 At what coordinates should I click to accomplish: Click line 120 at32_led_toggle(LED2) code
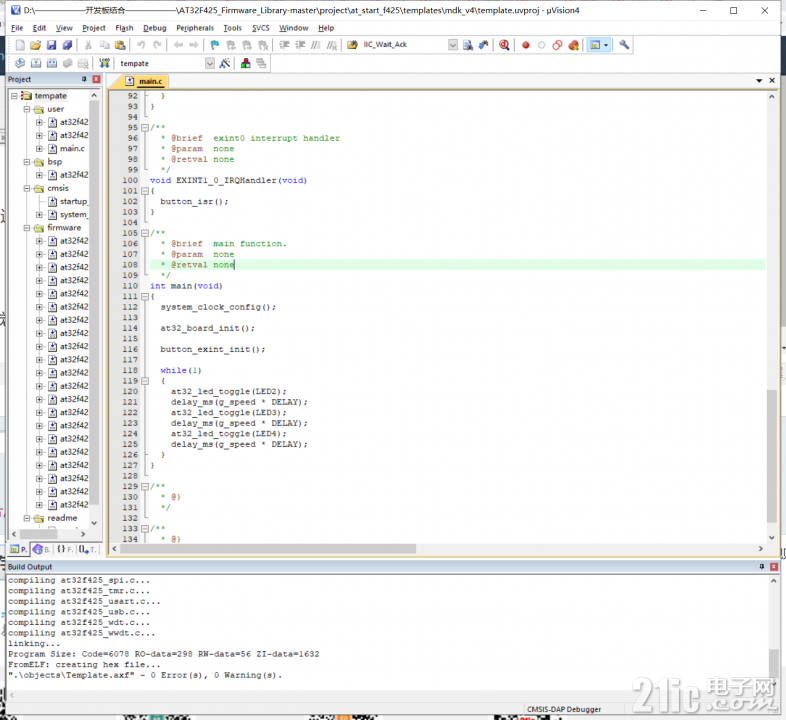(229, 392)
